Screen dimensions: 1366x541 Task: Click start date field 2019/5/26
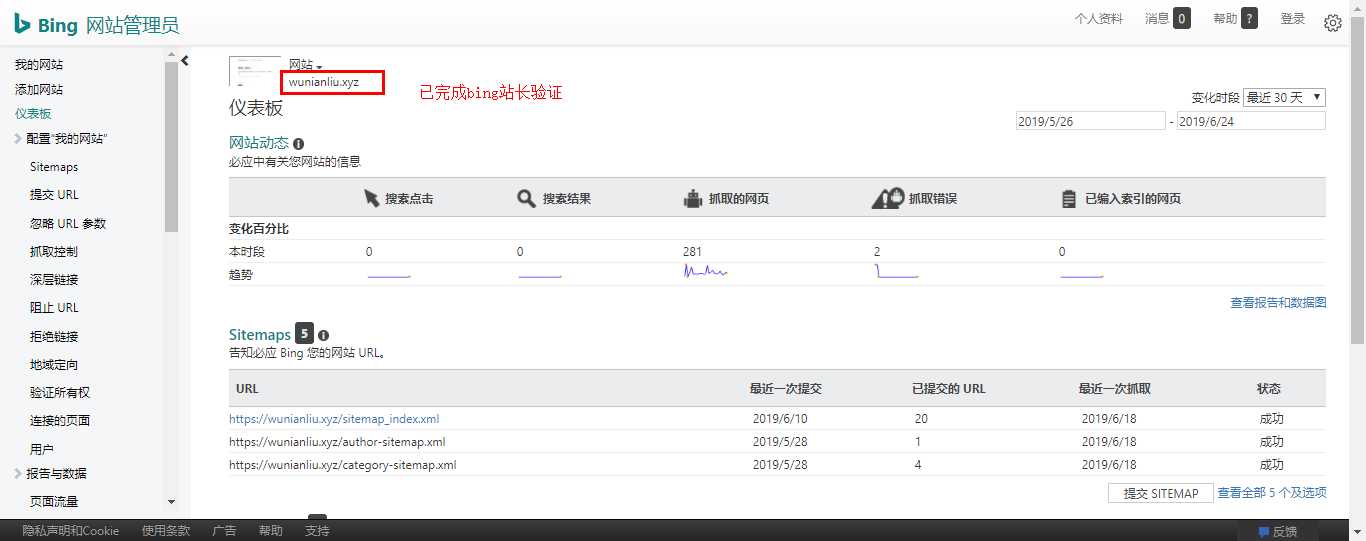(x=1090, y=121)
